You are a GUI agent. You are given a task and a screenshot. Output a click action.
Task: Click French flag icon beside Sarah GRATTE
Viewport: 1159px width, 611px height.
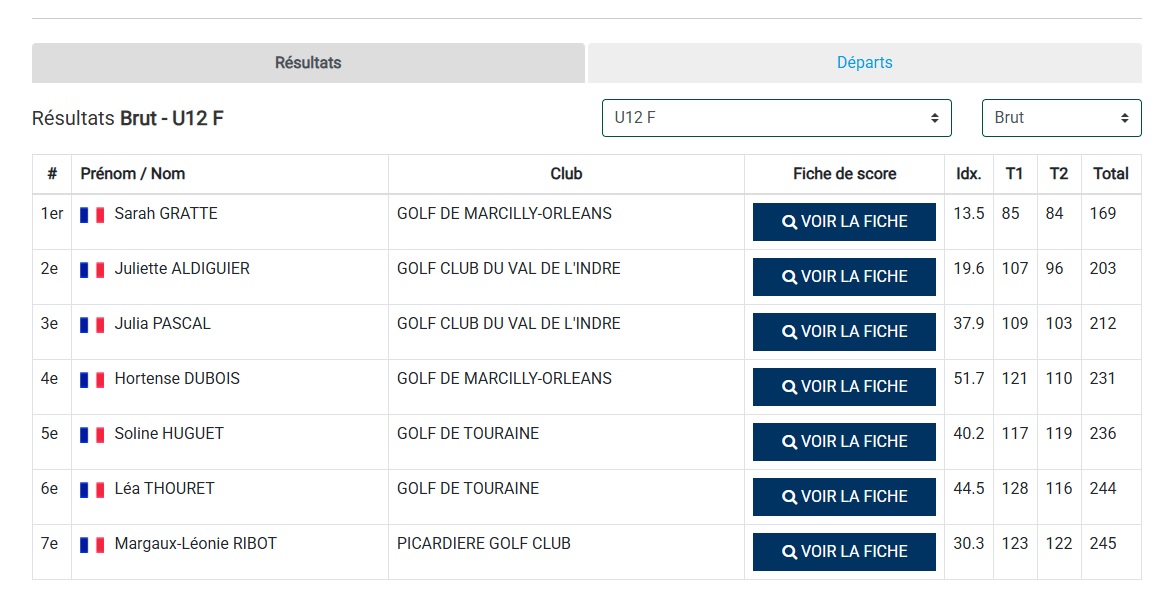[x=92, y=215]
